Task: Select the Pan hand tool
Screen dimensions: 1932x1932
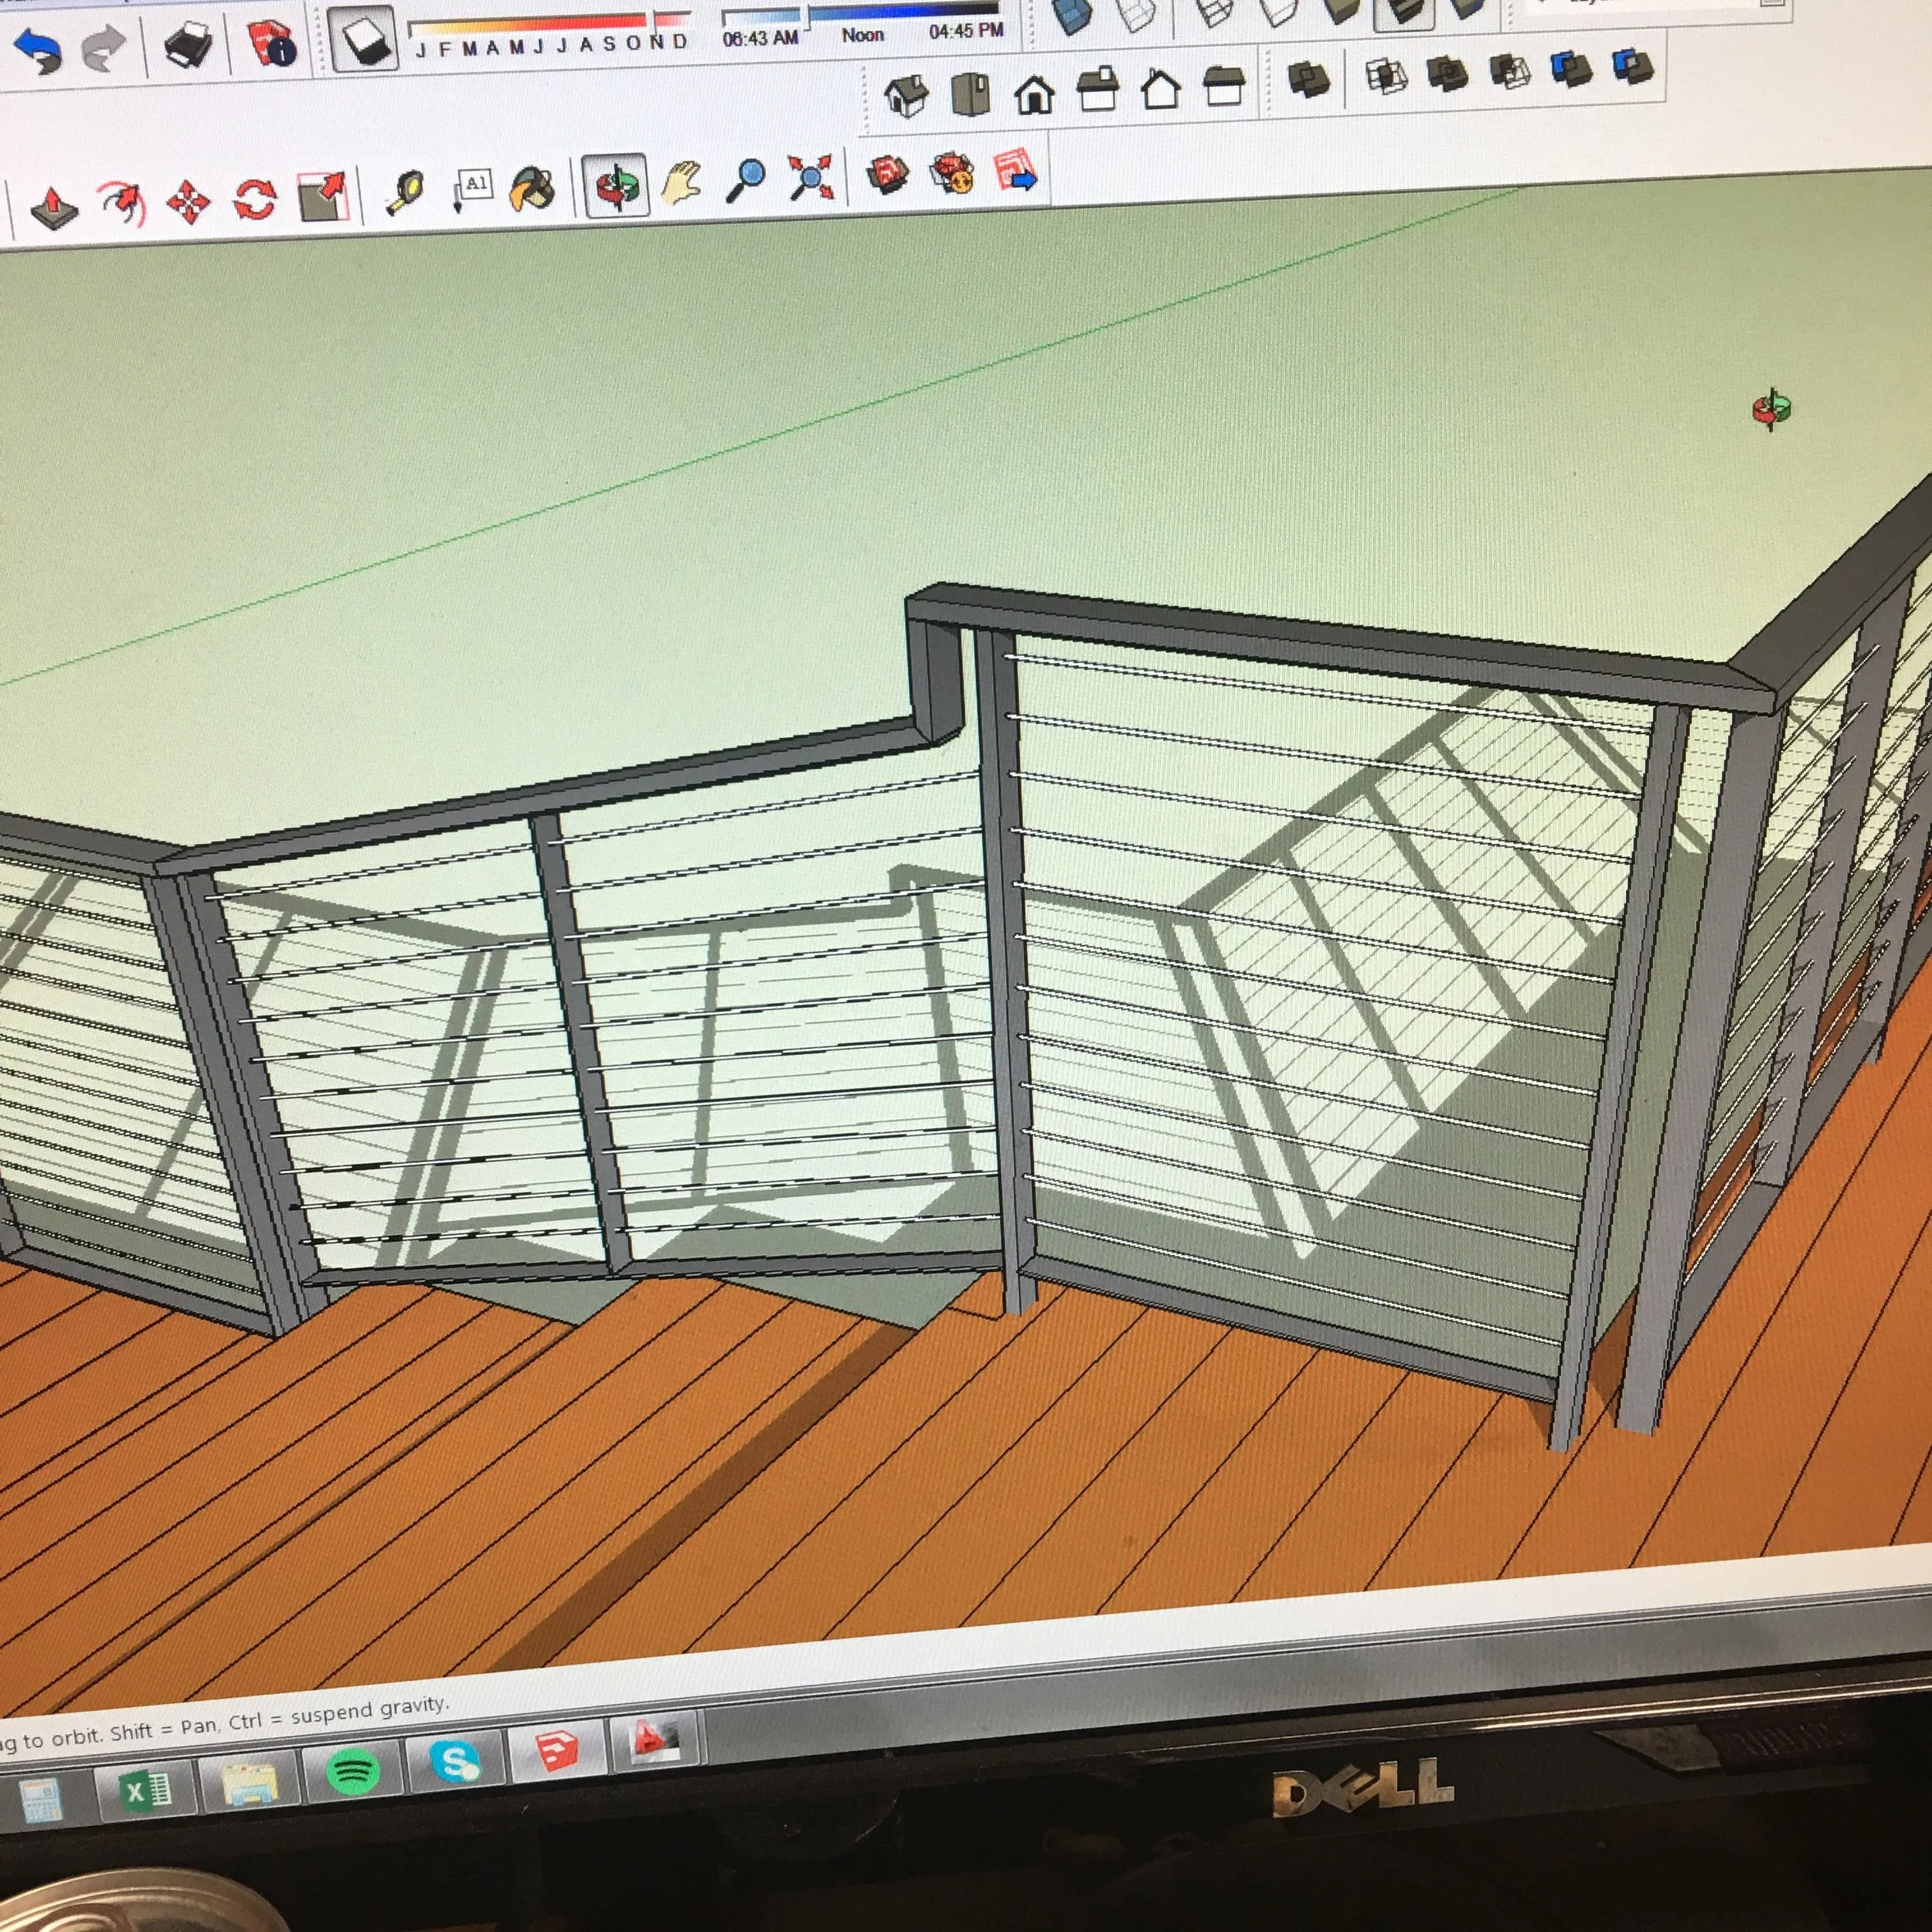Action: point(681,182)
